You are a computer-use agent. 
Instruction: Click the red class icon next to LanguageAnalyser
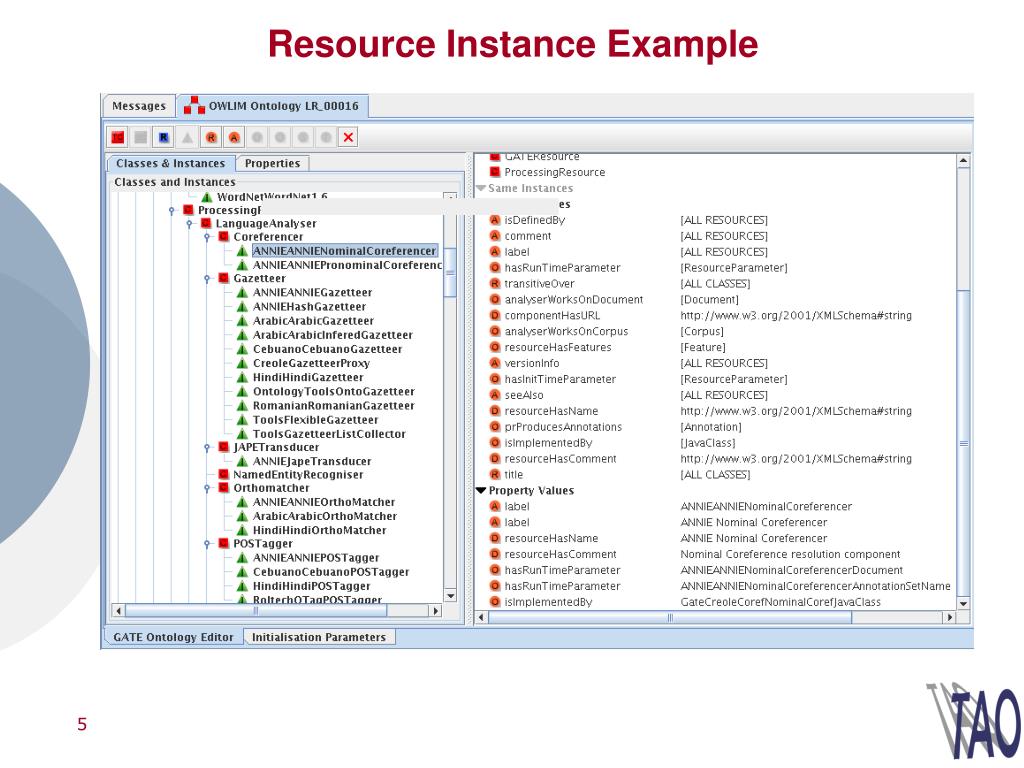(x=206, y=223)
